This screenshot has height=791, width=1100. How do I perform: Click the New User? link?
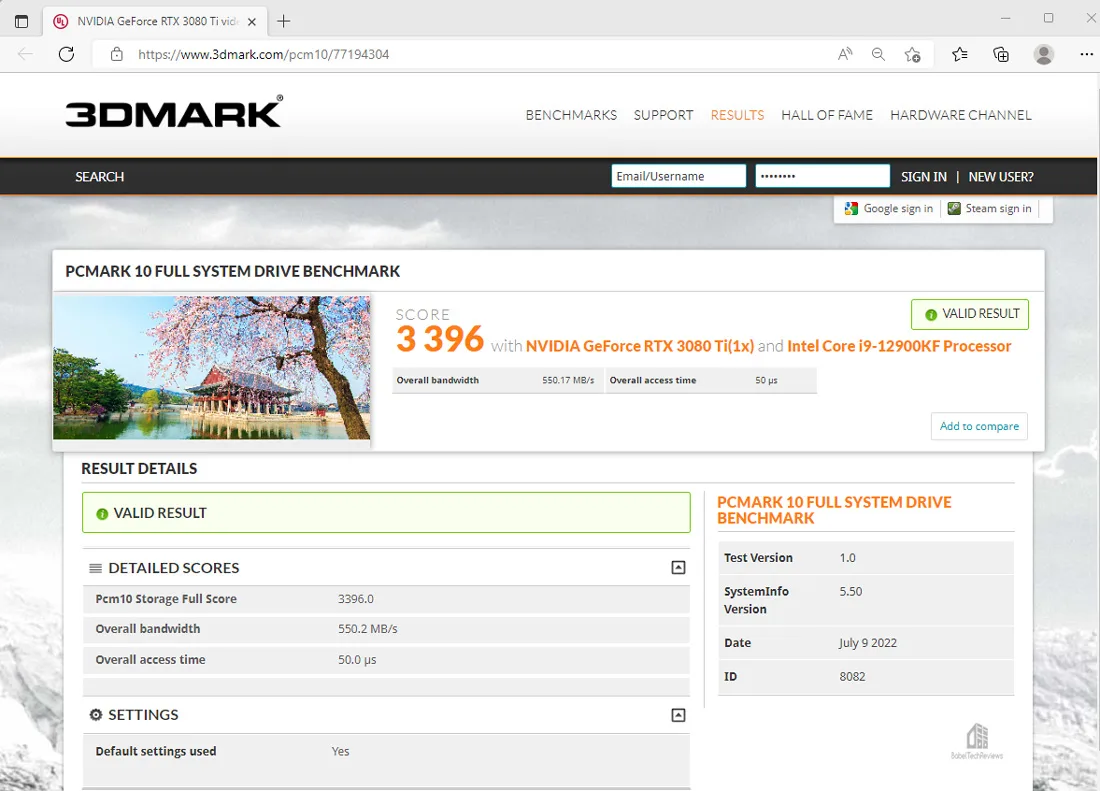coord(1001,177)
